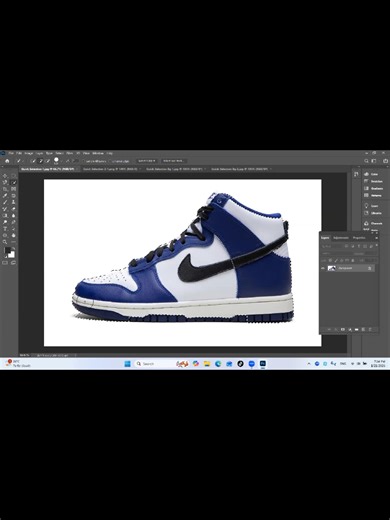Image resolution: width=390 pixels, height=520 pixels.
Task: Select the Frame tool
Action: click(x=14, y=189)
